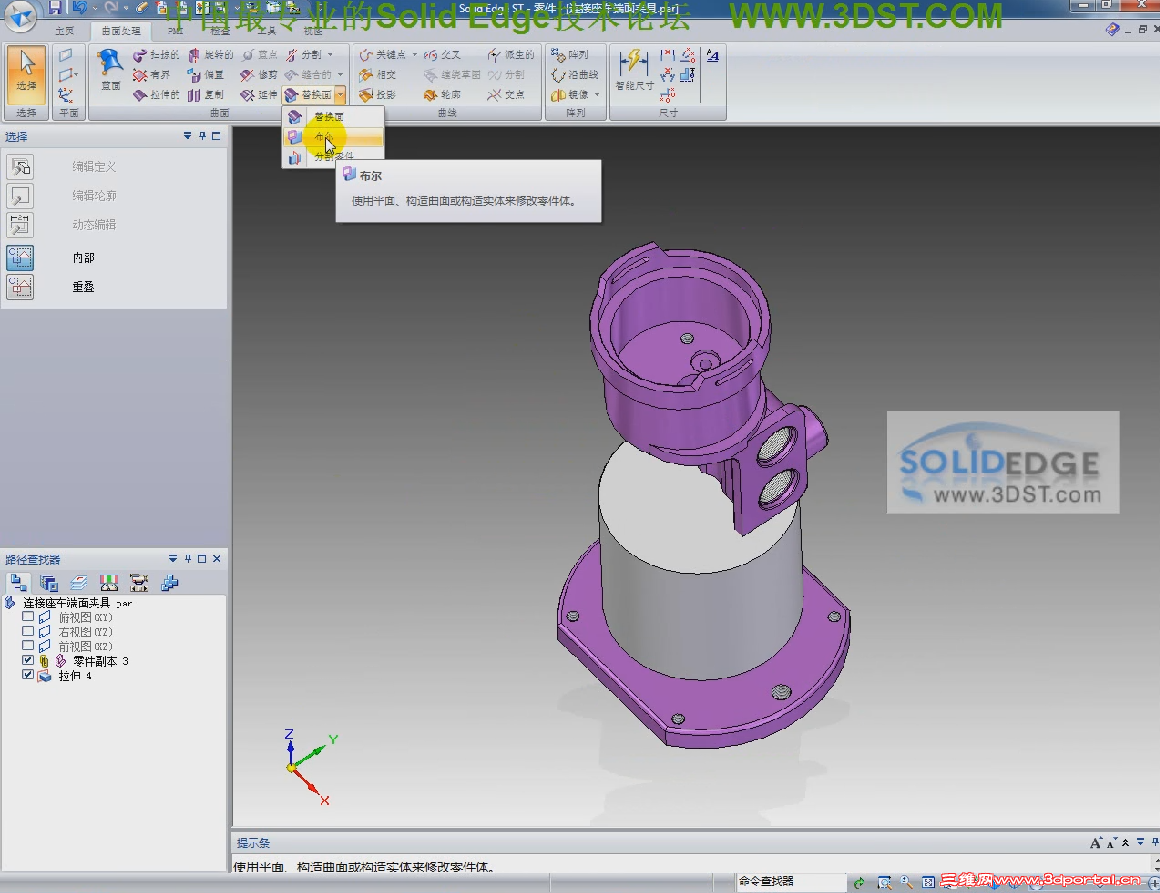The height and width of the screenshot is (893, 1160).
Task: Click the 替换面 Replace Face ribbon button
Action: coord(308,95)
